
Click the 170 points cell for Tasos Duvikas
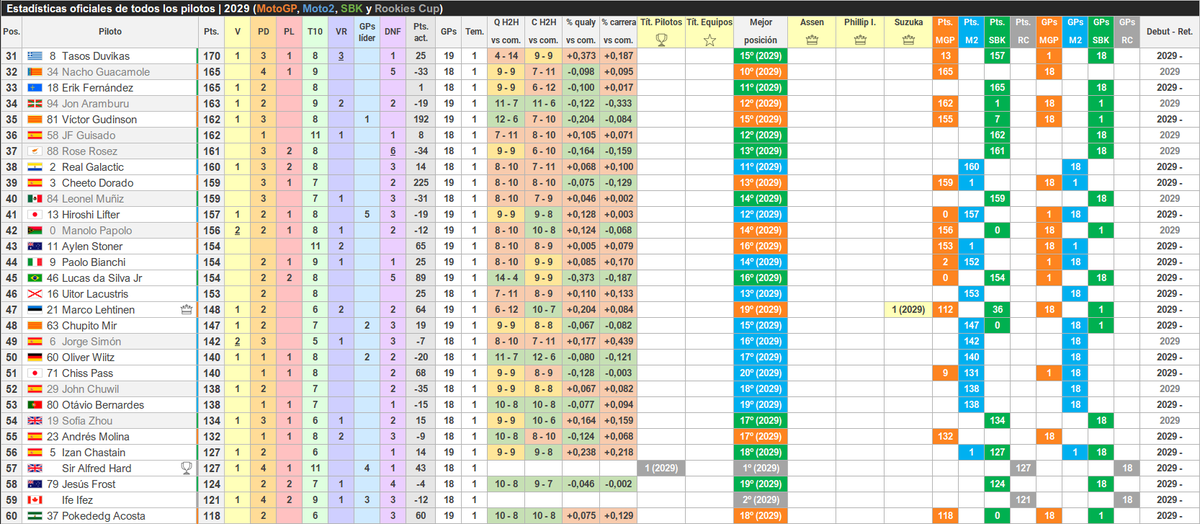coord(211,56)
